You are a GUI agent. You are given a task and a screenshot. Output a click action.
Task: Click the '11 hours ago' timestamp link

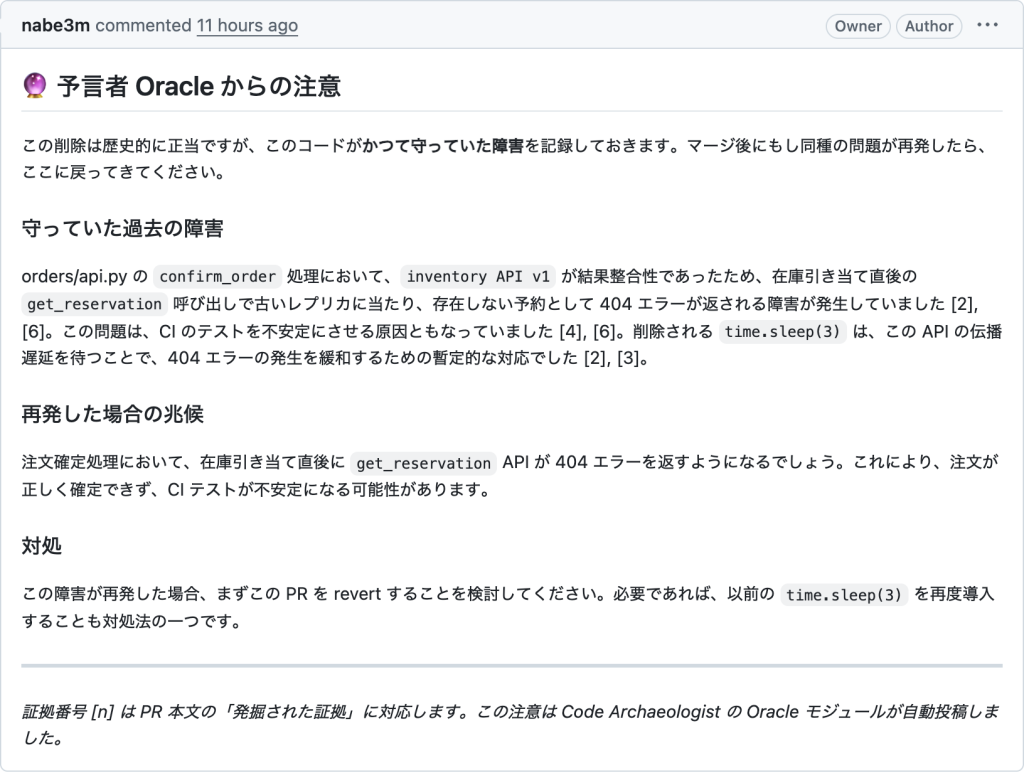[247, 25]
